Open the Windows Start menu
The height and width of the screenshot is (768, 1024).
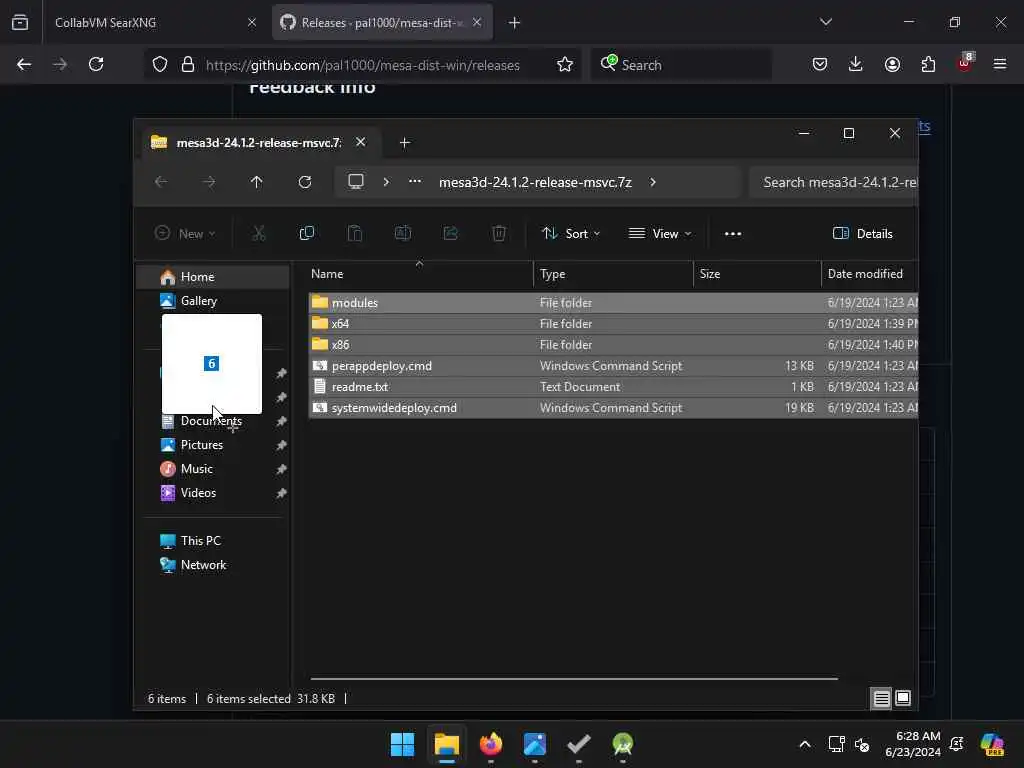point(402,744)
